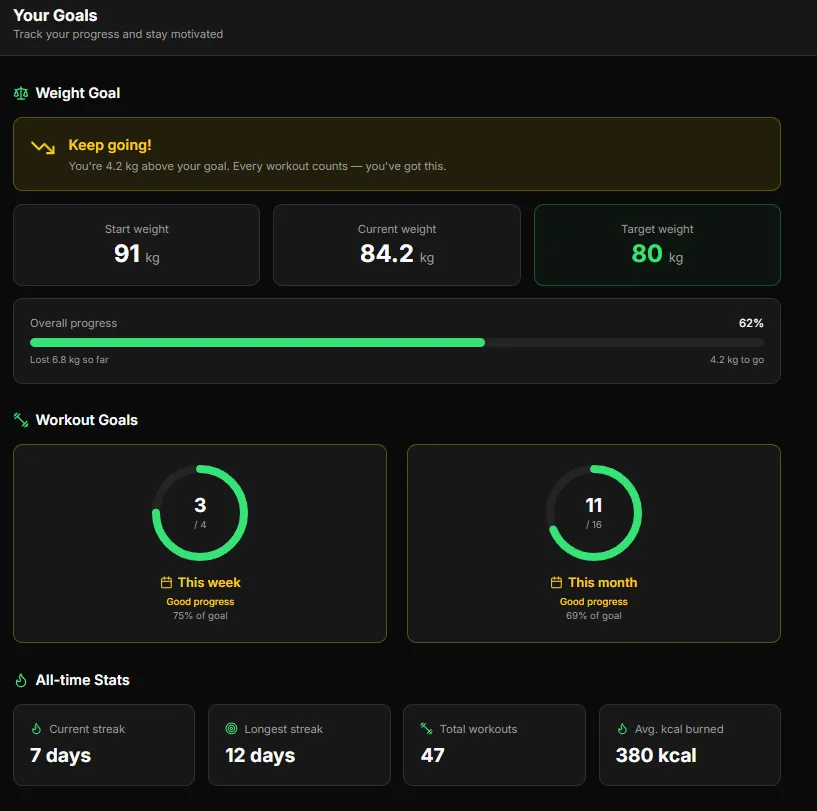The height and width of the screenshot is (811, 817).
Task: Click the This week label
Action: (x=209, y=582)
